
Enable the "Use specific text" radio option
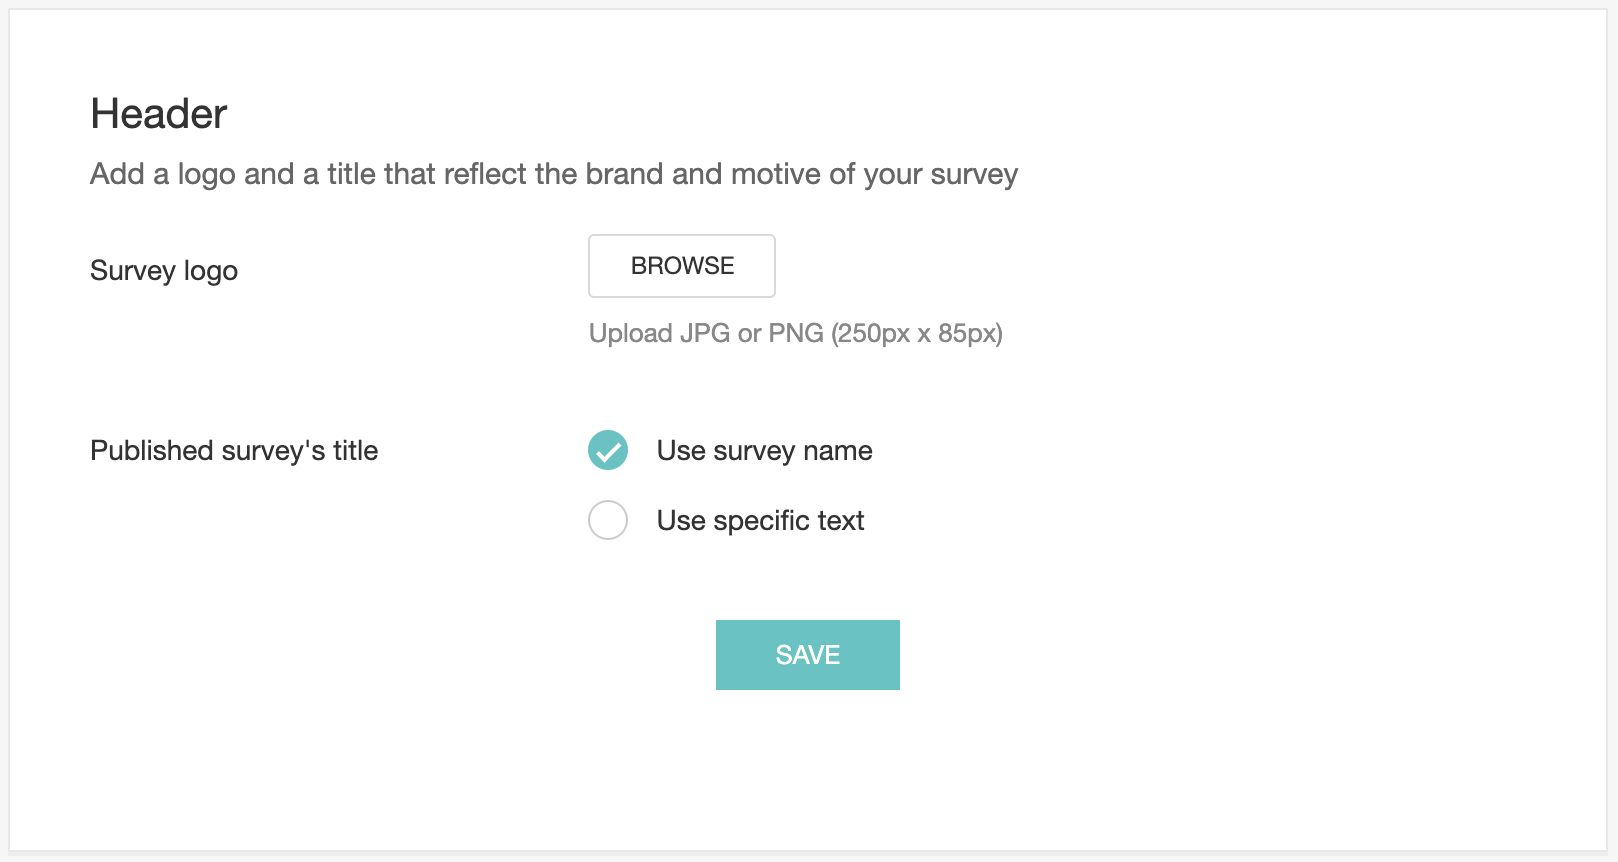pyautogui.click(x=608, y=520)
